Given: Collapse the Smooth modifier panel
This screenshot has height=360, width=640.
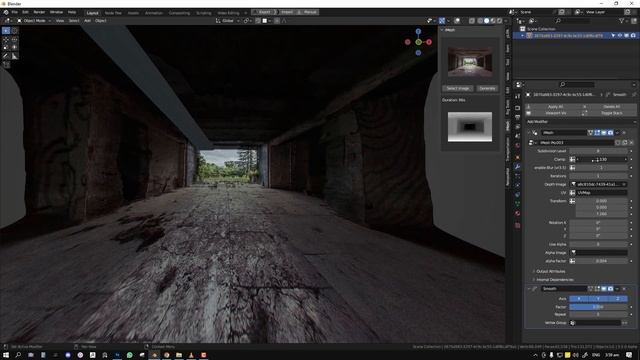Looking at the screenshot, I should 529,289.
